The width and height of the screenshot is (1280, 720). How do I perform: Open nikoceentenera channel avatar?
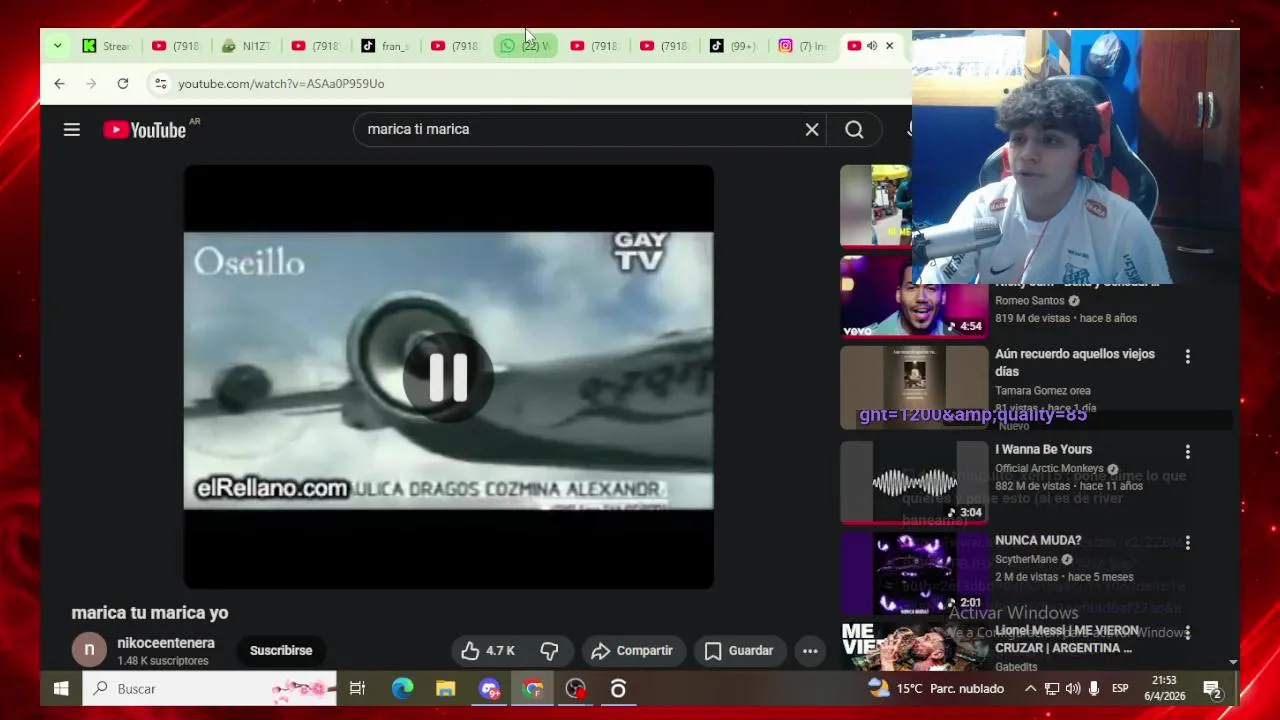point(89,650)
